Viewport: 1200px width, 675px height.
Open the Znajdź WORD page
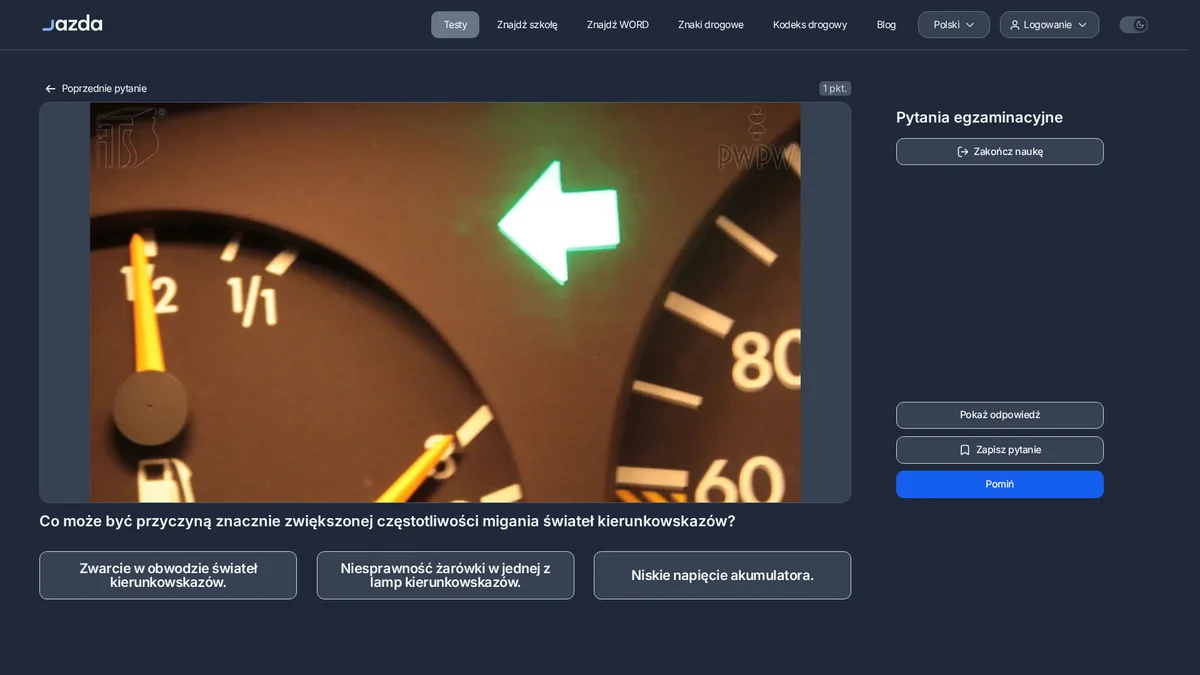click(618, 25)
